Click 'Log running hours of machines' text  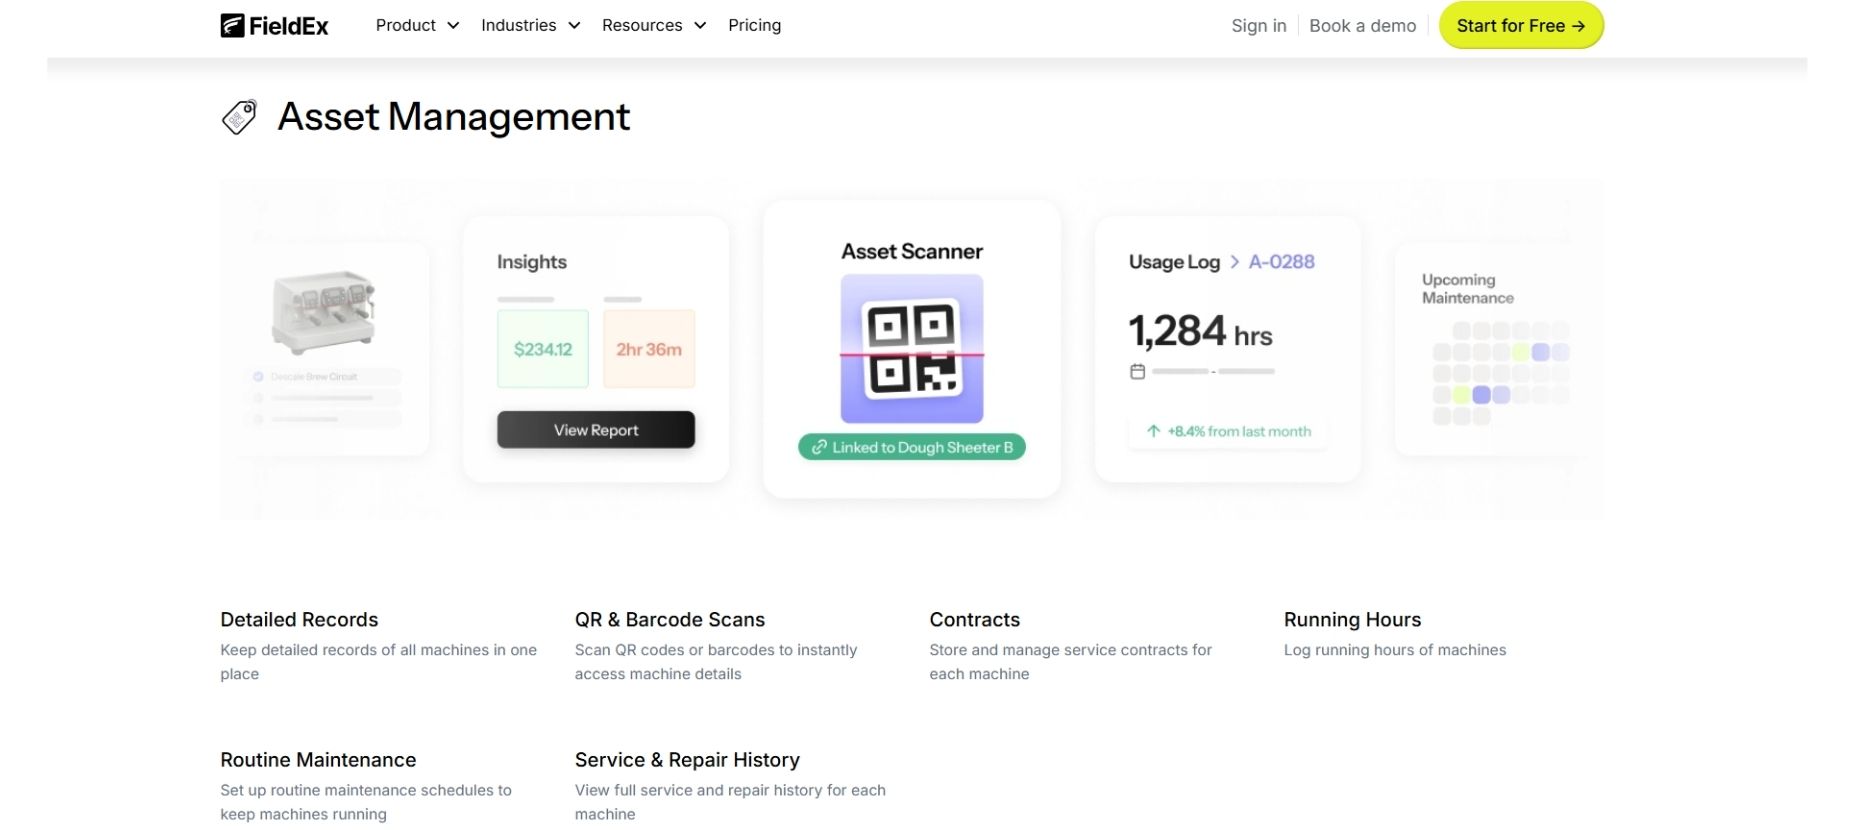click(x=1395, y=650)
